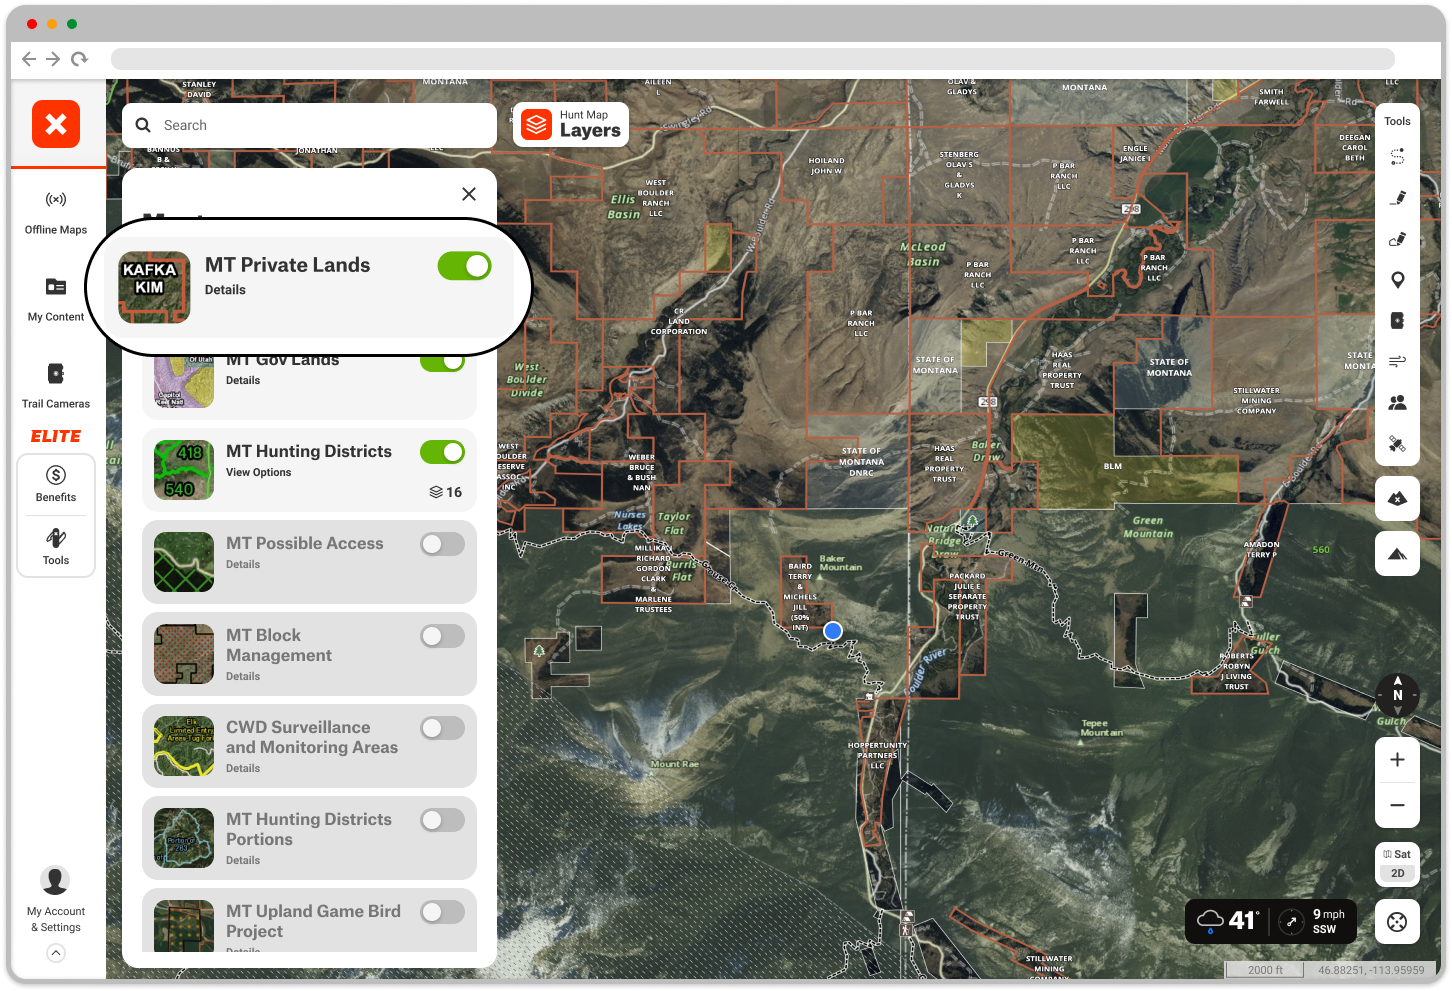
Task: Zoom out with the minus button
Action: point(1397,805)
